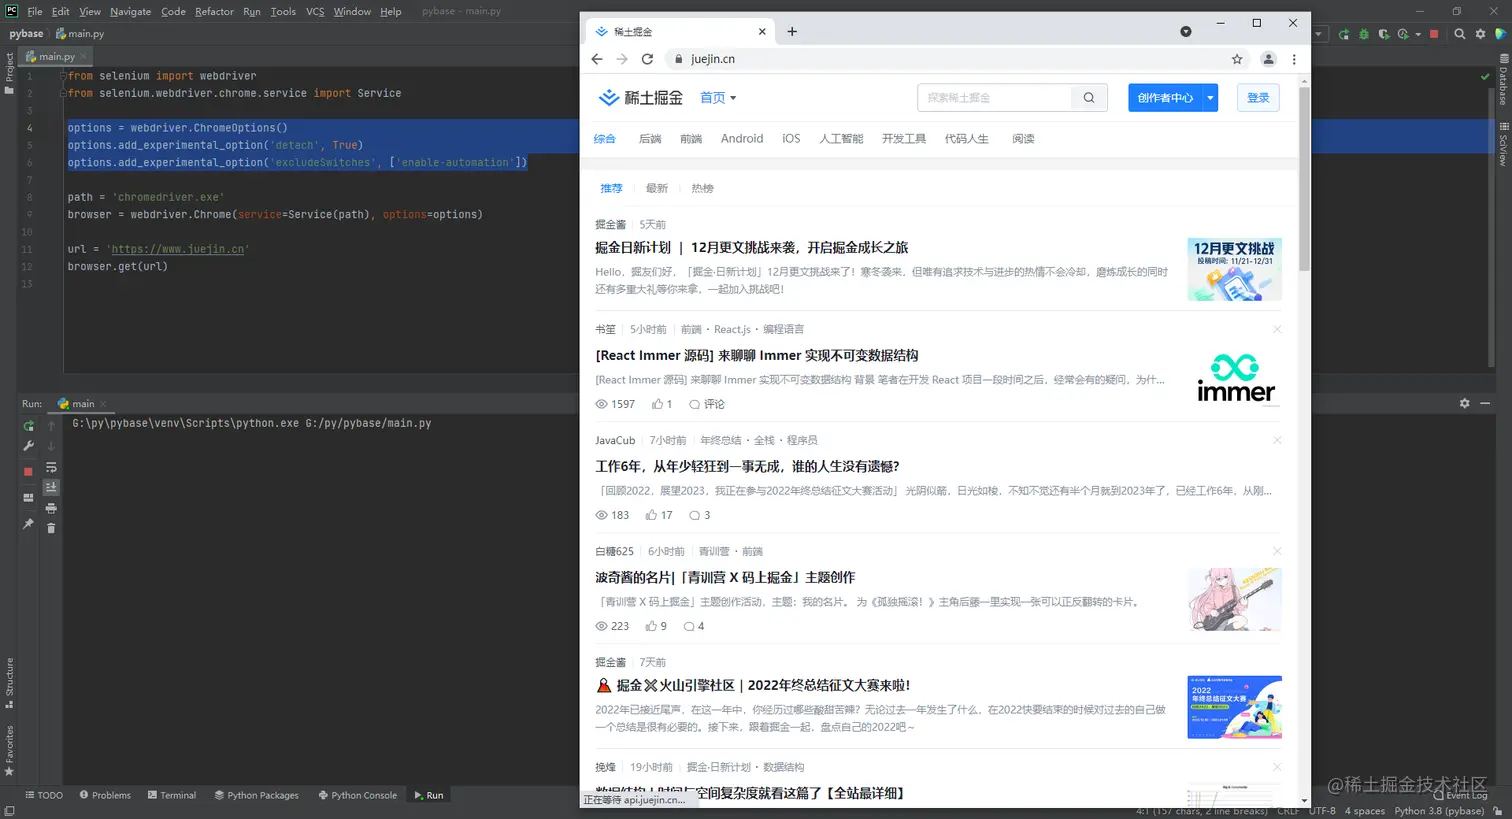This screenshot has width=1512, height=819.
Task: Open the Navigate menu
Action: pyautogui.click(x=130, y=12)
